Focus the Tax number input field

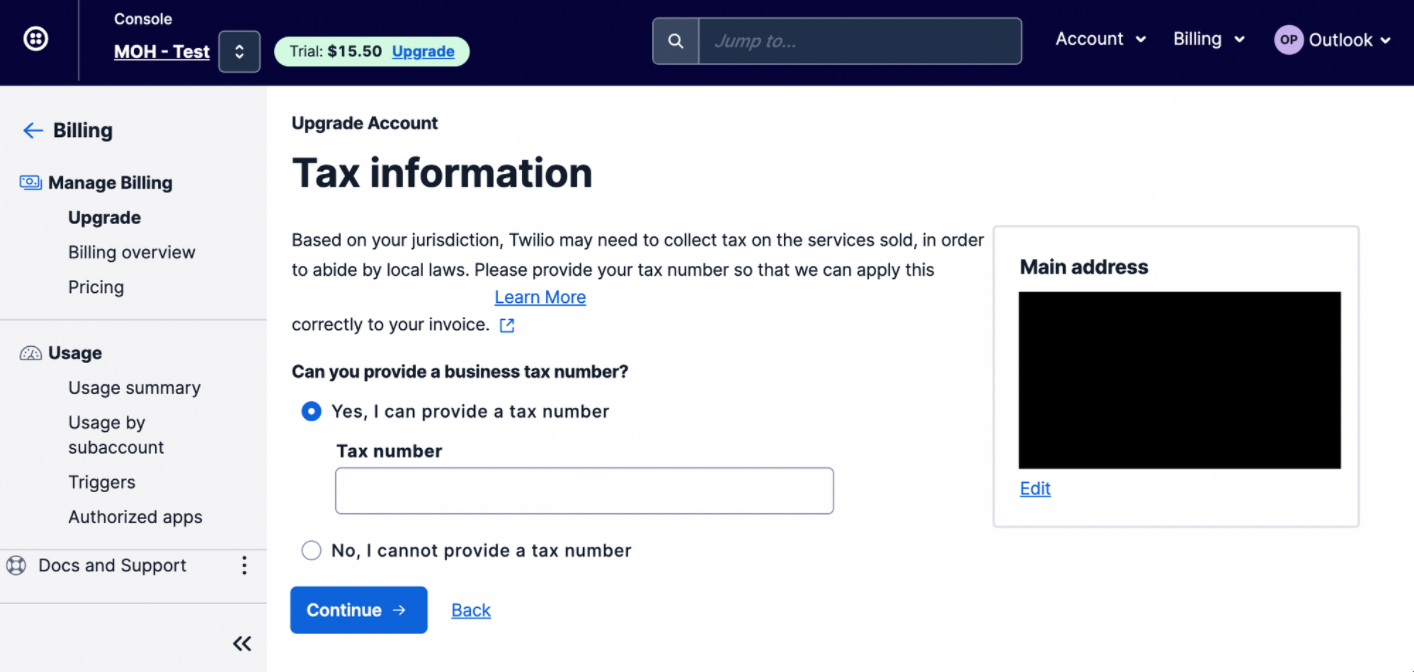click(x=584, y=491)
